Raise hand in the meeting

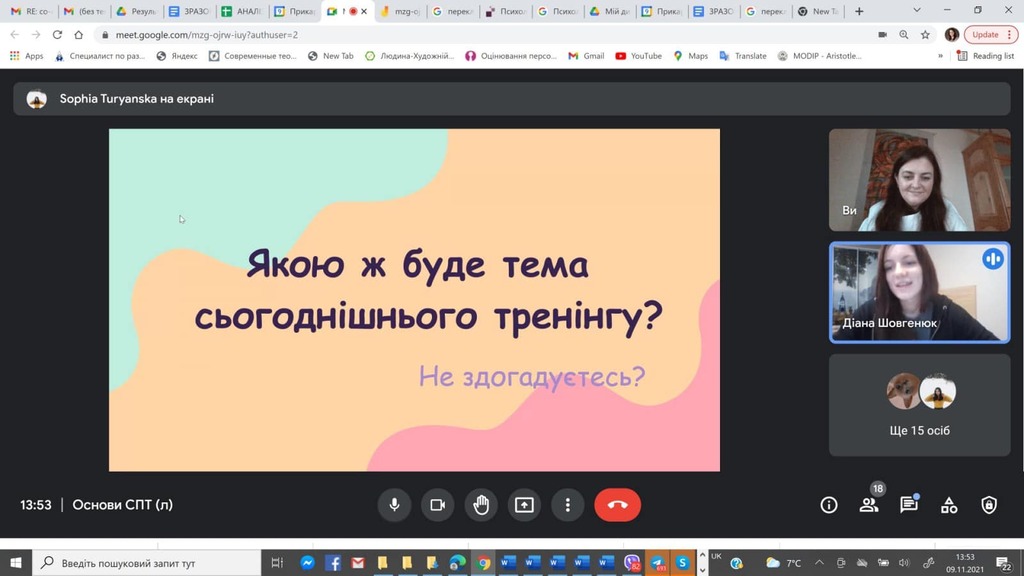coord(481,505)
